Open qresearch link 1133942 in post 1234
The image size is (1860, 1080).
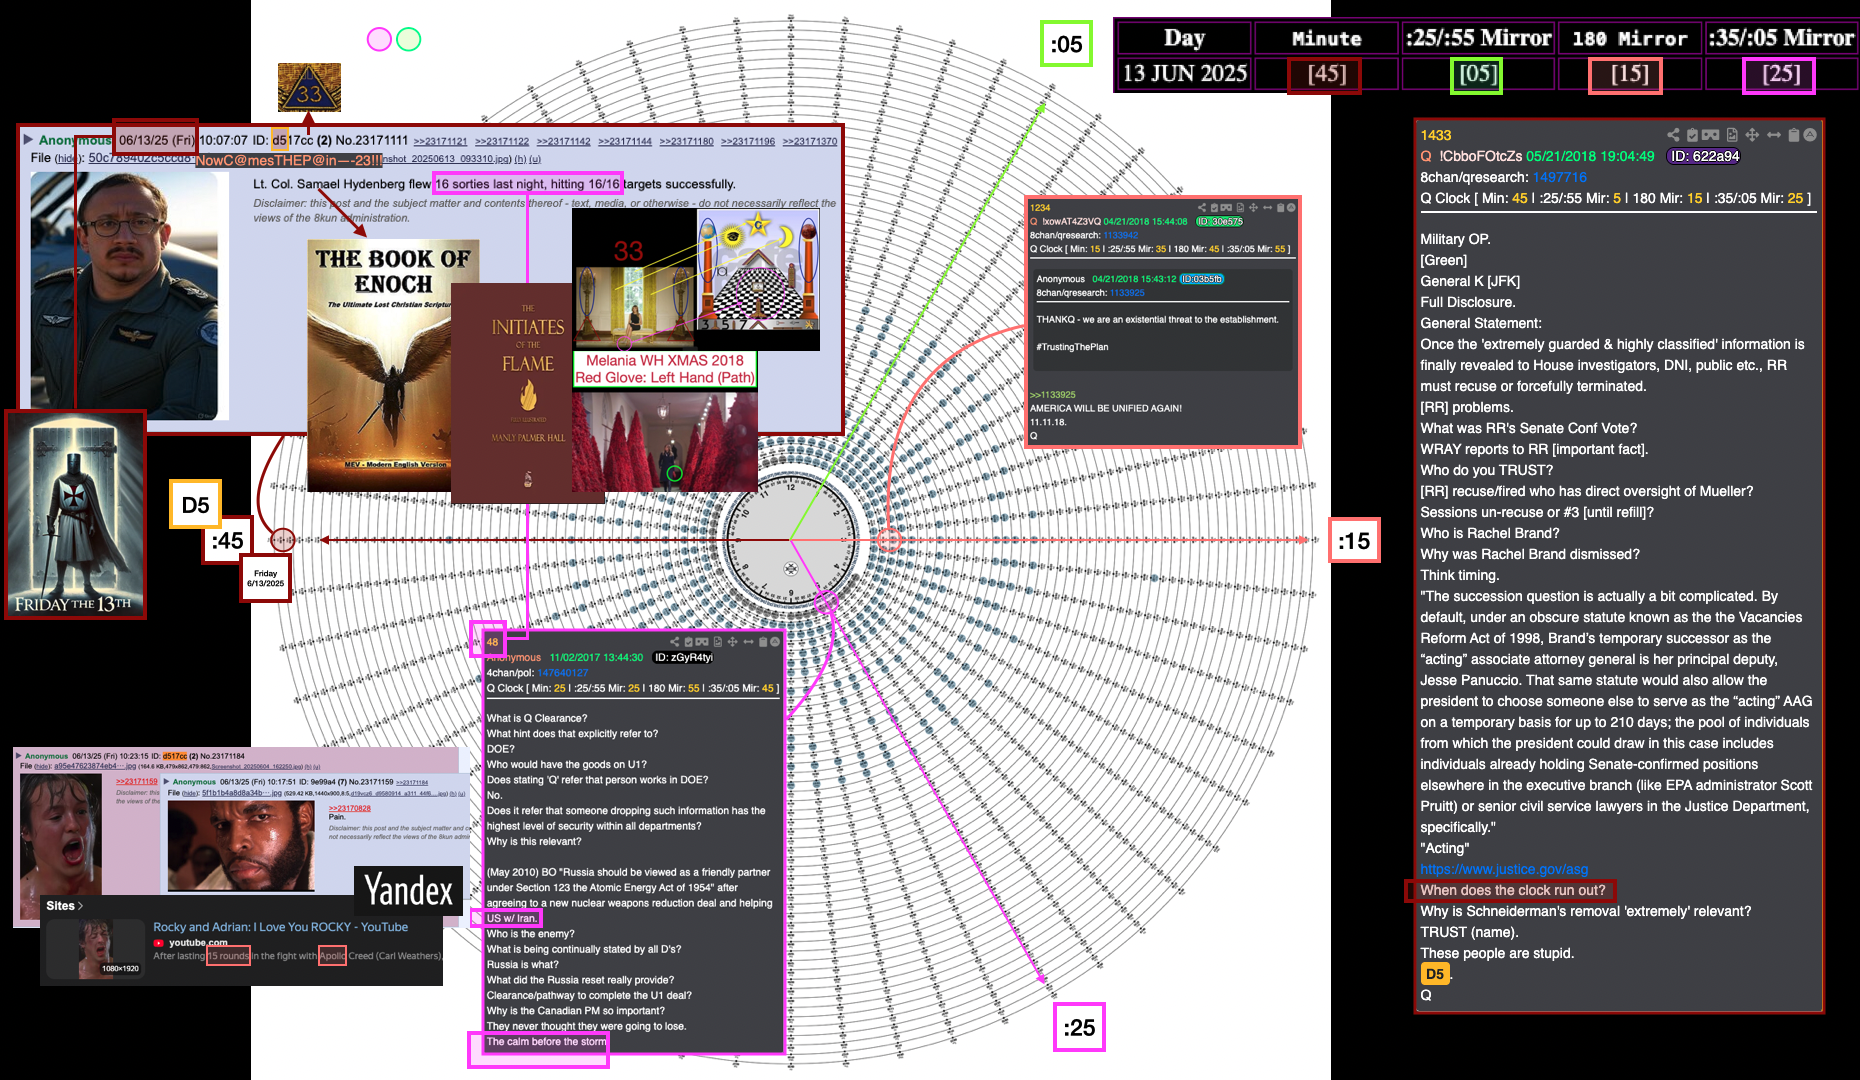1120,236
